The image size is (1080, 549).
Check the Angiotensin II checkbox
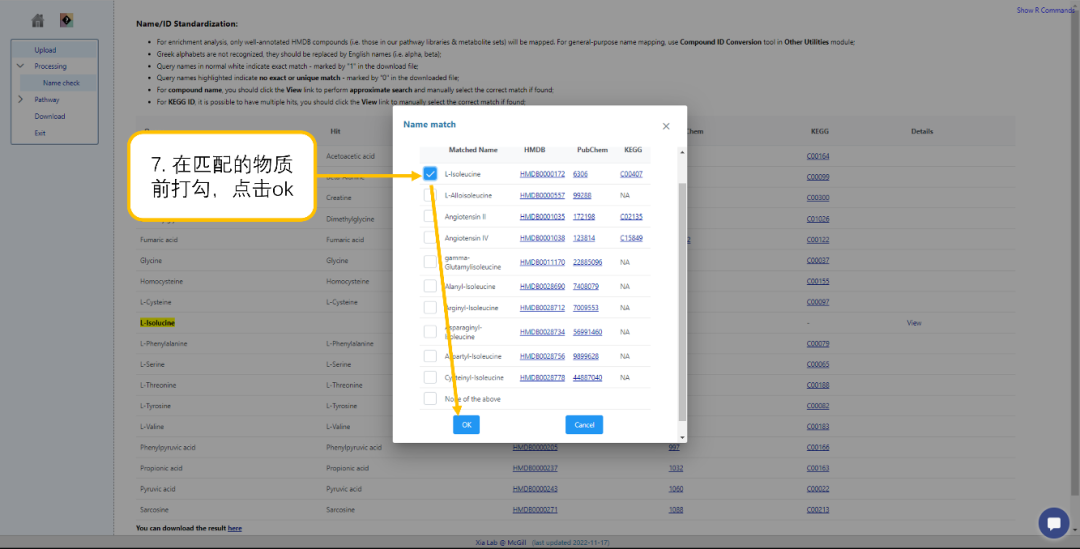click(x=430, y=216)
